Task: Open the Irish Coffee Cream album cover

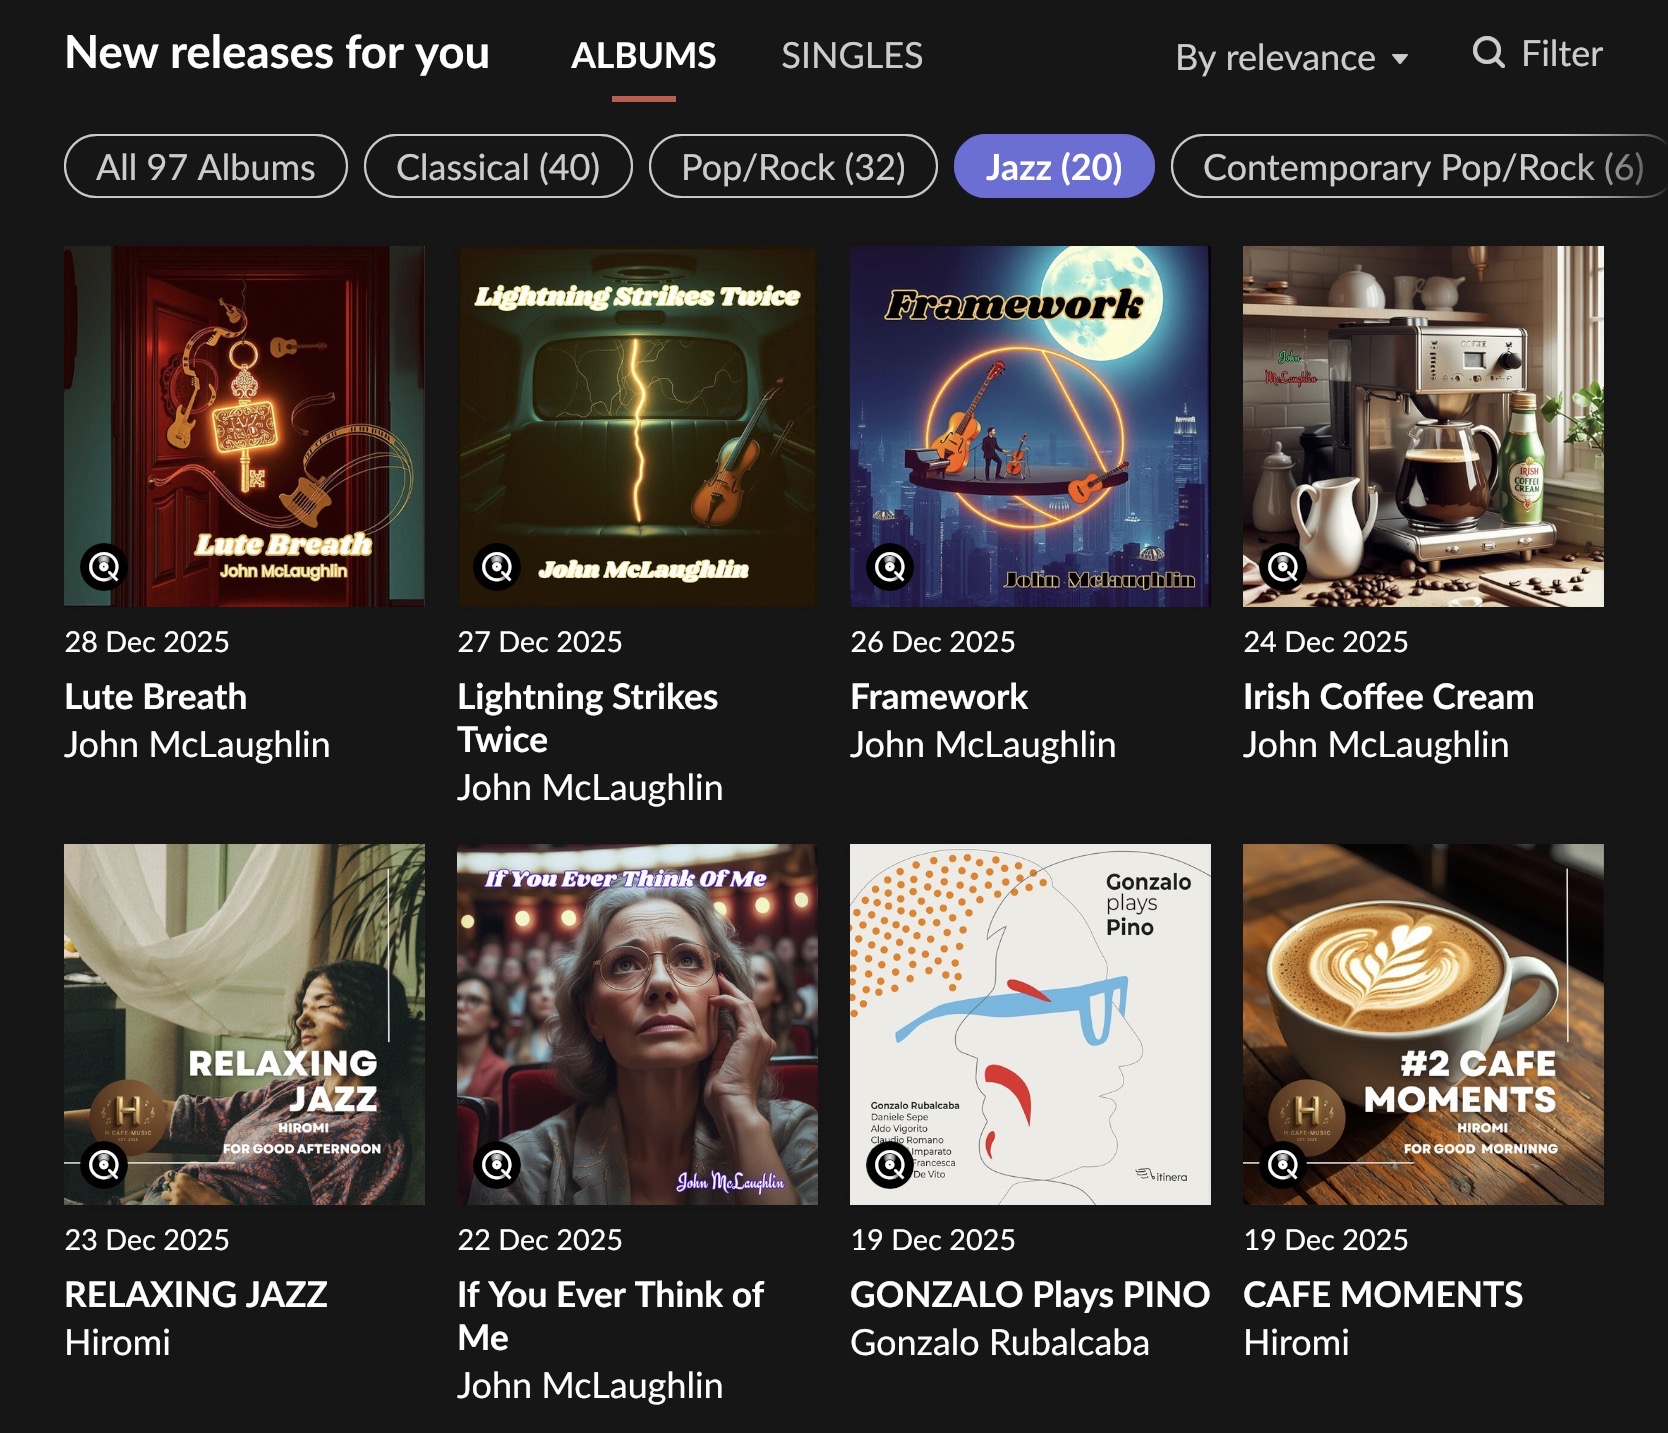Action: coord(1422,426)
